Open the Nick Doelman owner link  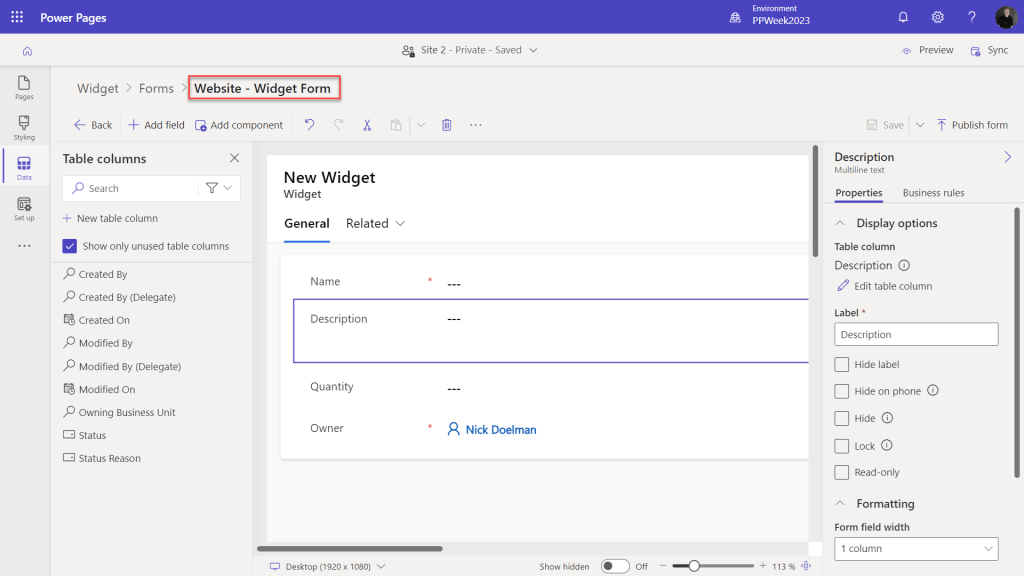(x=501, y=429)
